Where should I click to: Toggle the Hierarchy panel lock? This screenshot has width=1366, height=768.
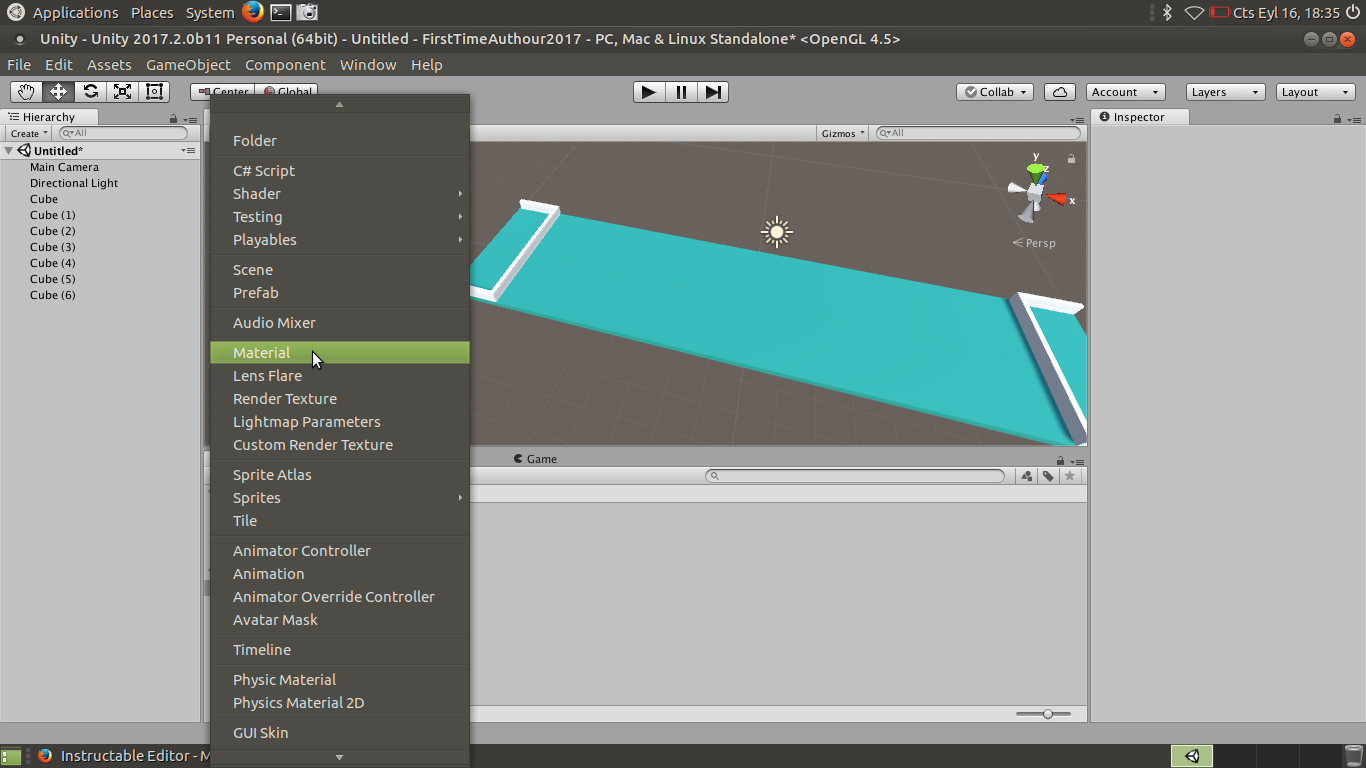click(x=174, y=118)
